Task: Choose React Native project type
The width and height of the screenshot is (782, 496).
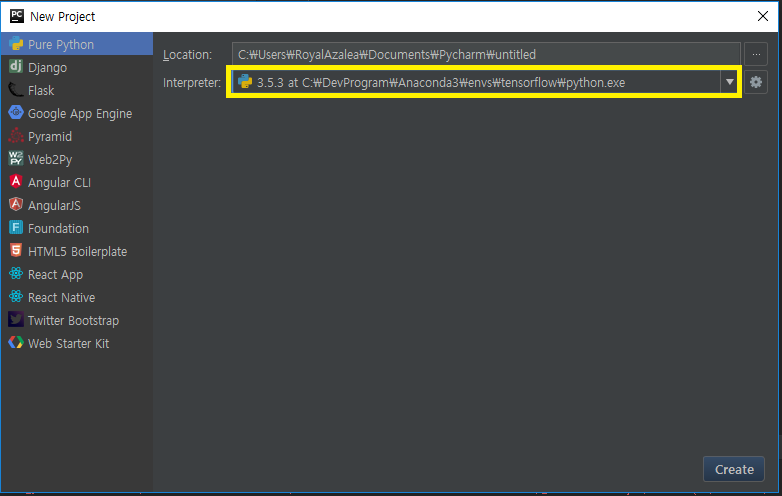Action: click(x=77, y=297)
